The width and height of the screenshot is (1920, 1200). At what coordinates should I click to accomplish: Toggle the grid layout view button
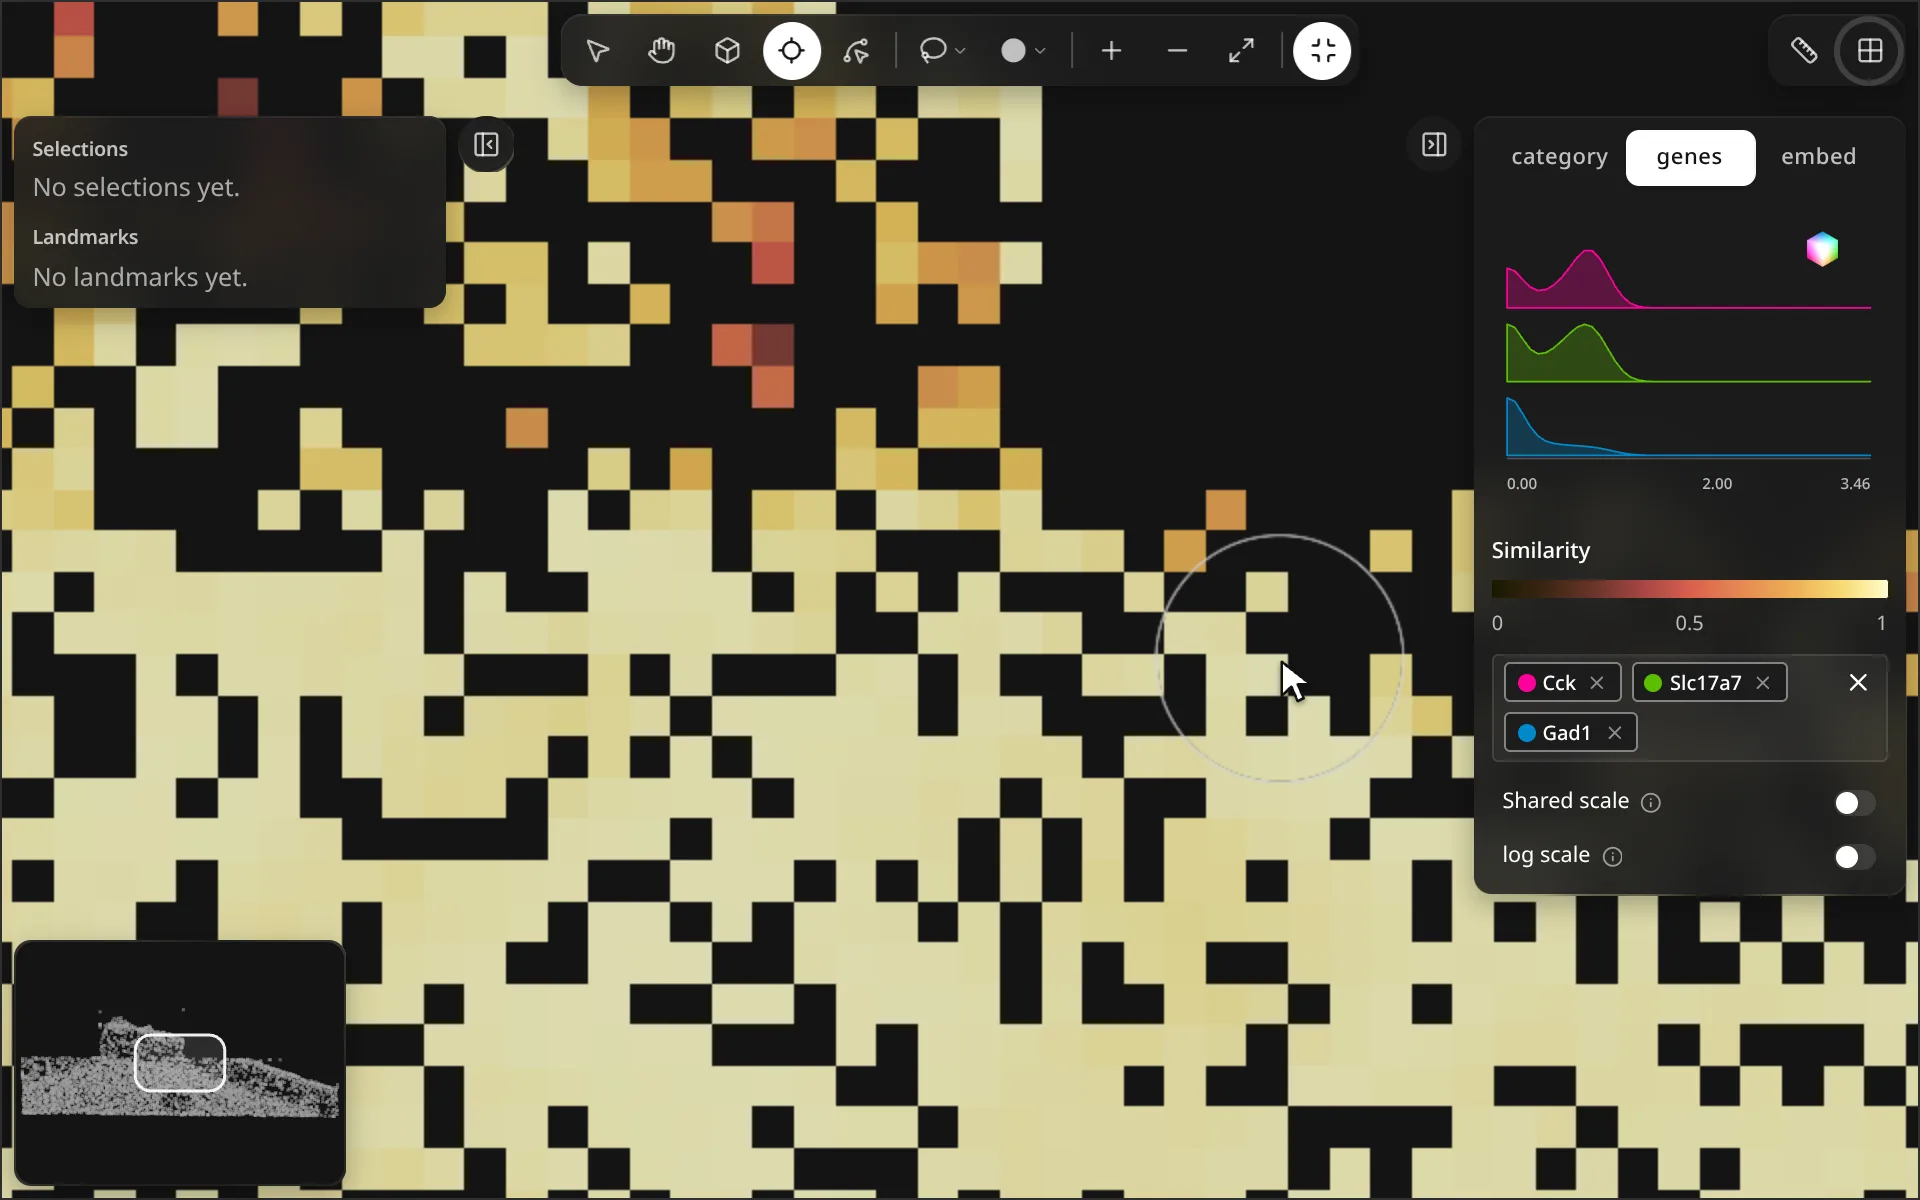pyautogui.click(x=1870, y=51)
